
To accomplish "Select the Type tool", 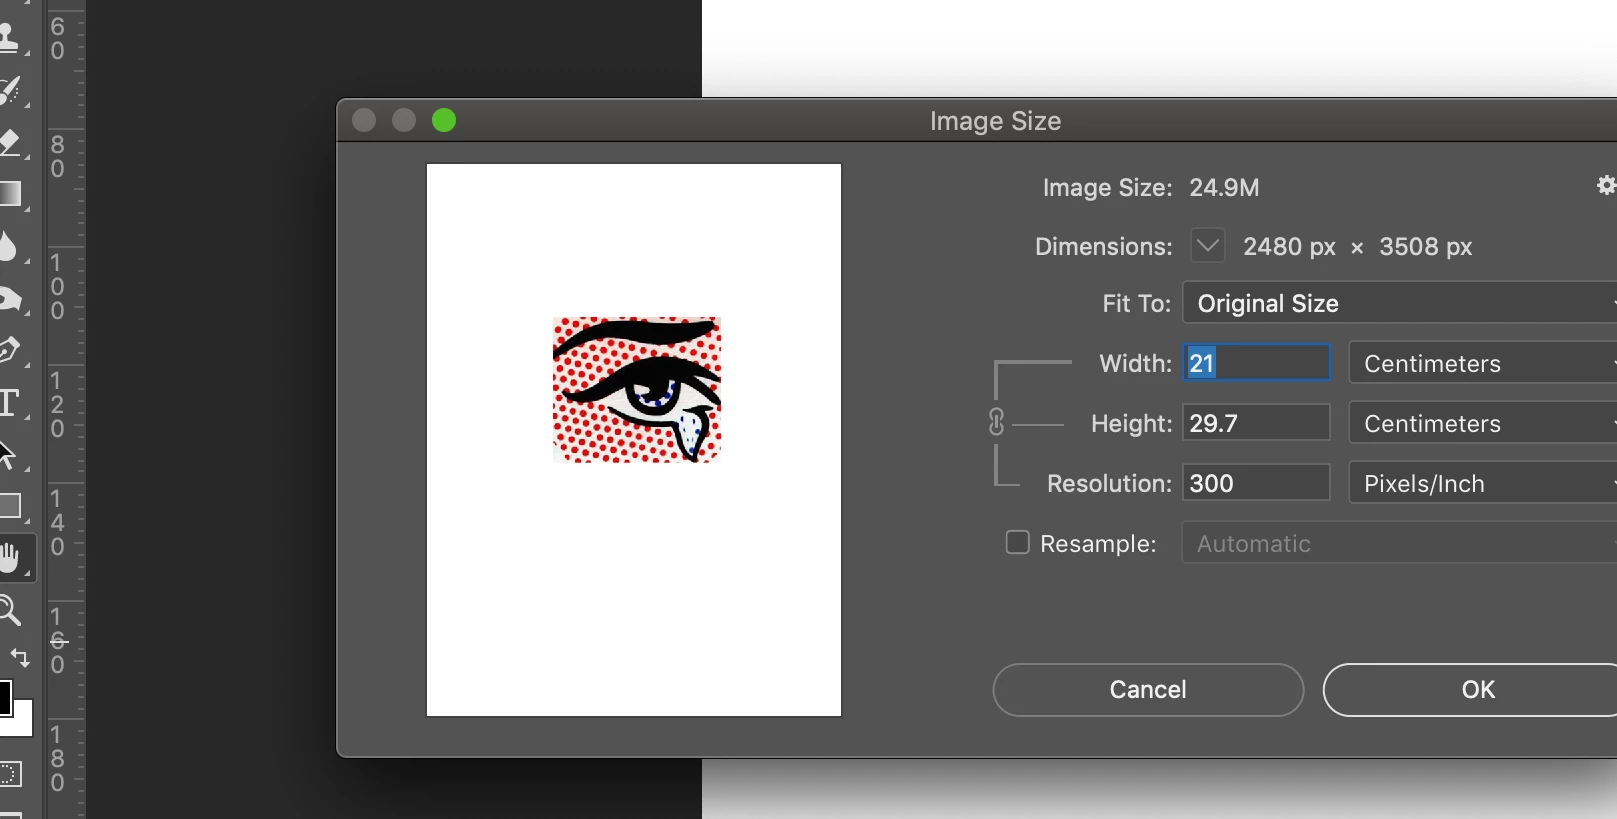I will 8,403.
